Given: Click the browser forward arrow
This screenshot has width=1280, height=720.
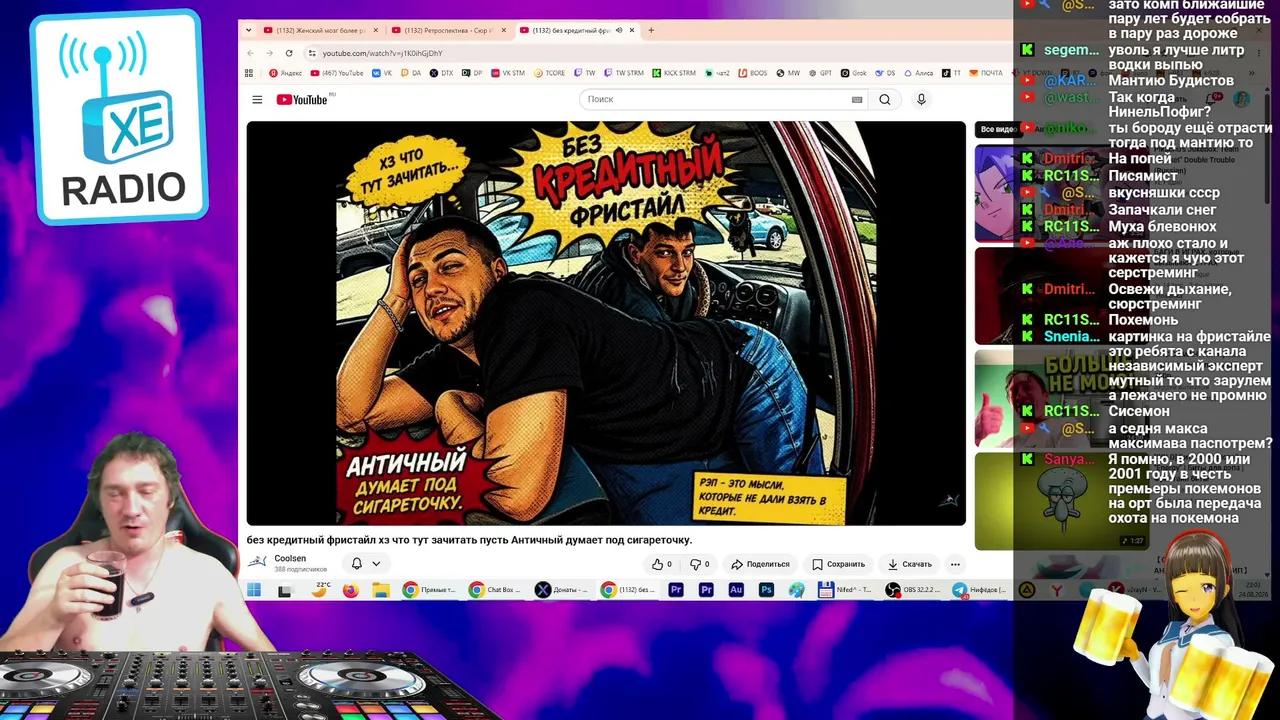Looking at the screenshot, I should click(x=269, y=53).
